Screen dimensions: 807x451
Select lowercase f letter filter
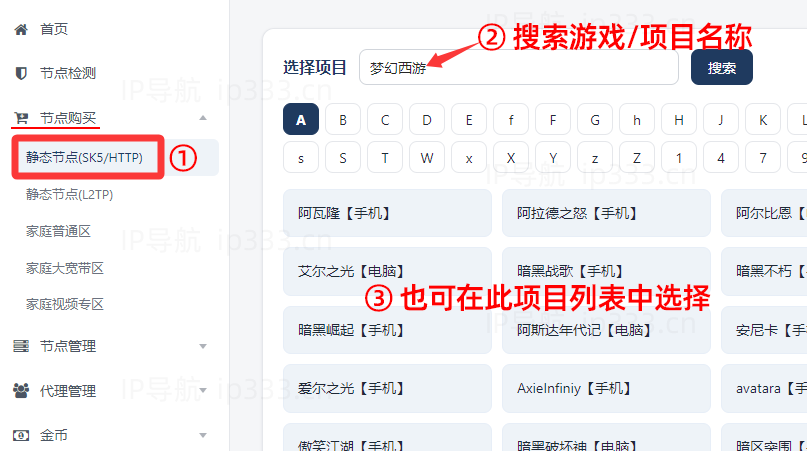[511, 119]
